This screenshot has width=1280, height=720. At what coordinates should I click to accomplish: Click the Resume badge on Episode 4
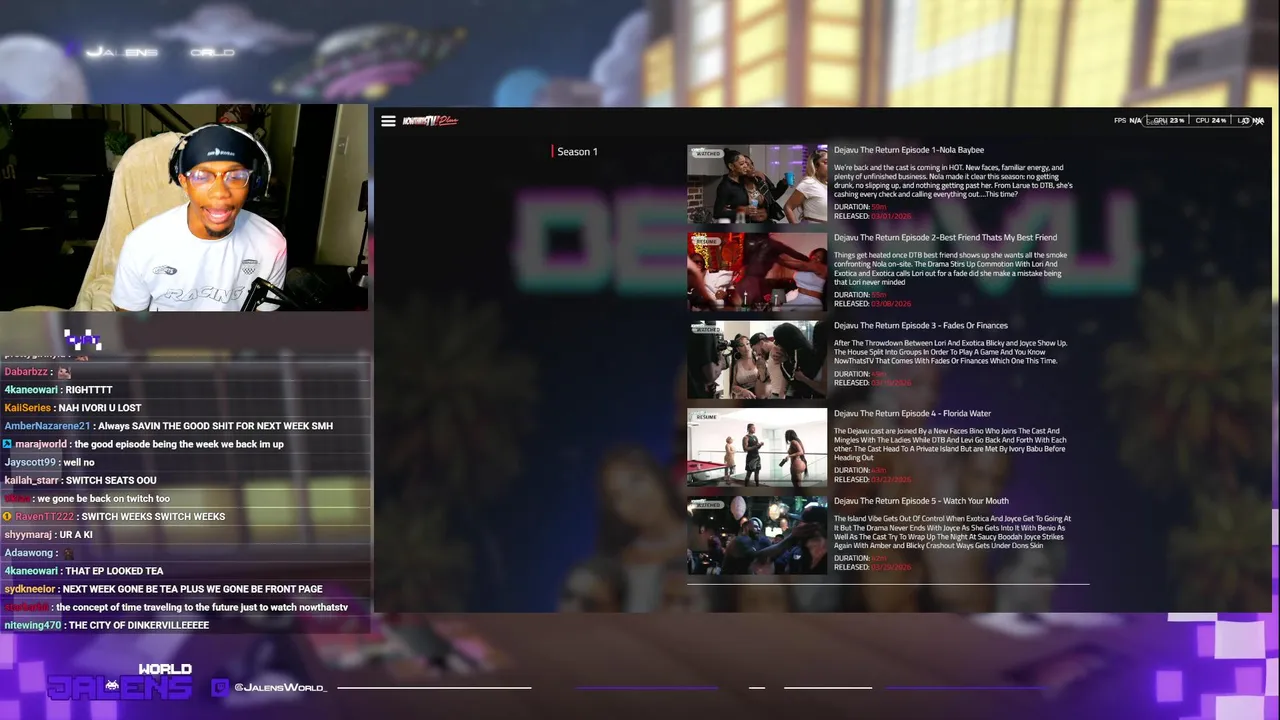(706, 417)
